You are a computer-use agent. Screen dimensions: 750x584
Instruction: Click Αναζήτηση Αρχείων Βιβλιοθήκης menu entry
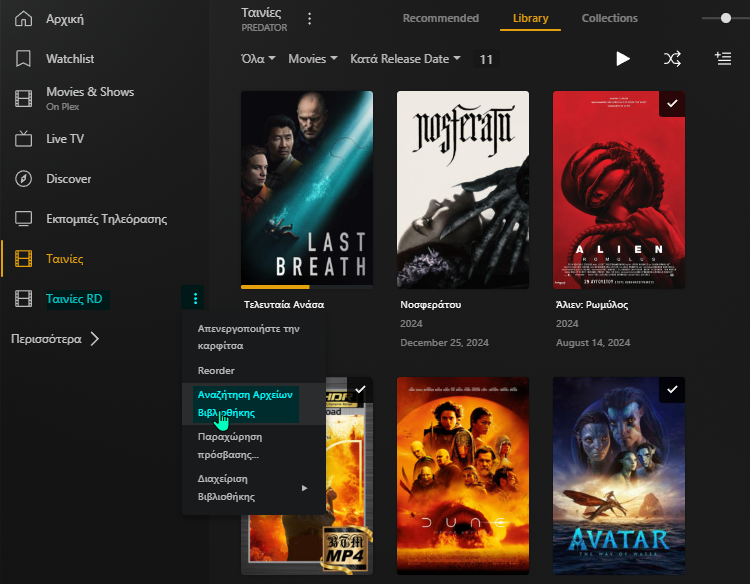click(254, 404)
